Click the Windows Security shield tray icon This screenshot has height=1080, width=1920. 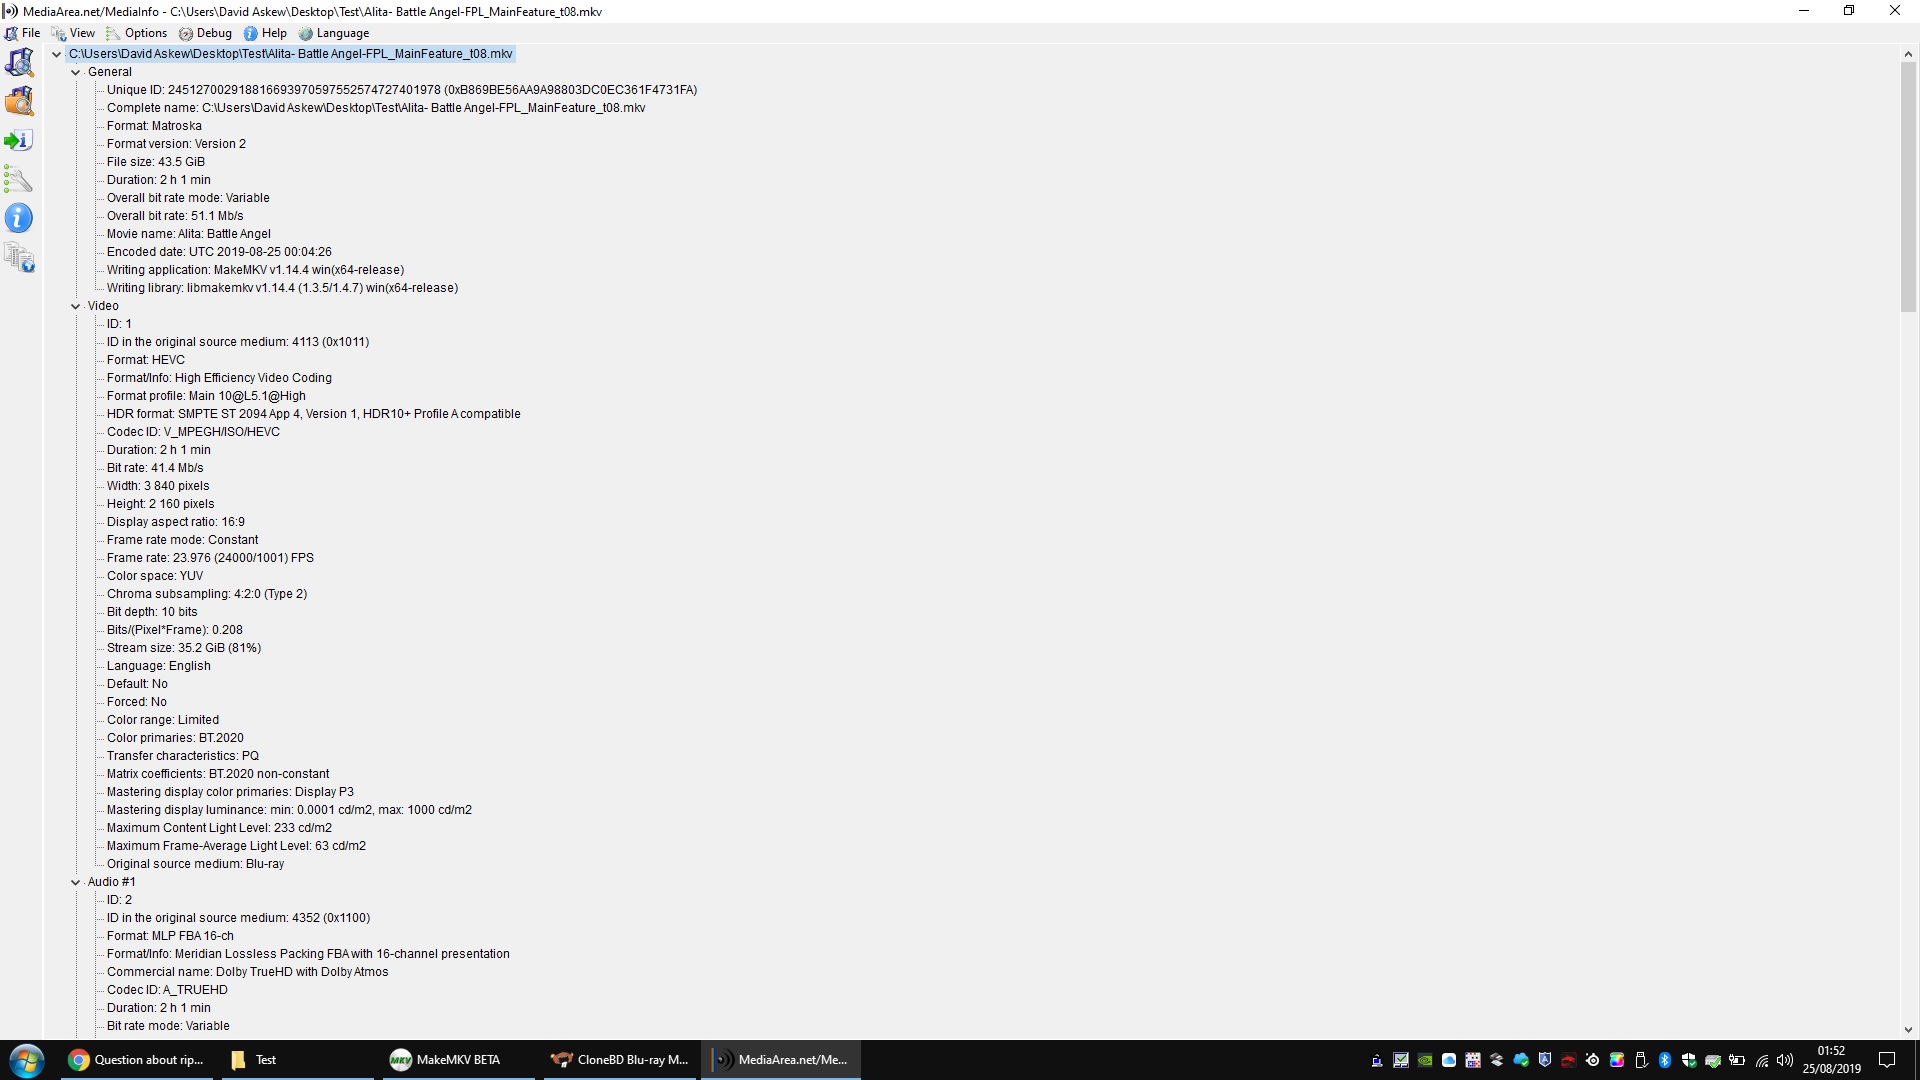click(1689, 1060)
